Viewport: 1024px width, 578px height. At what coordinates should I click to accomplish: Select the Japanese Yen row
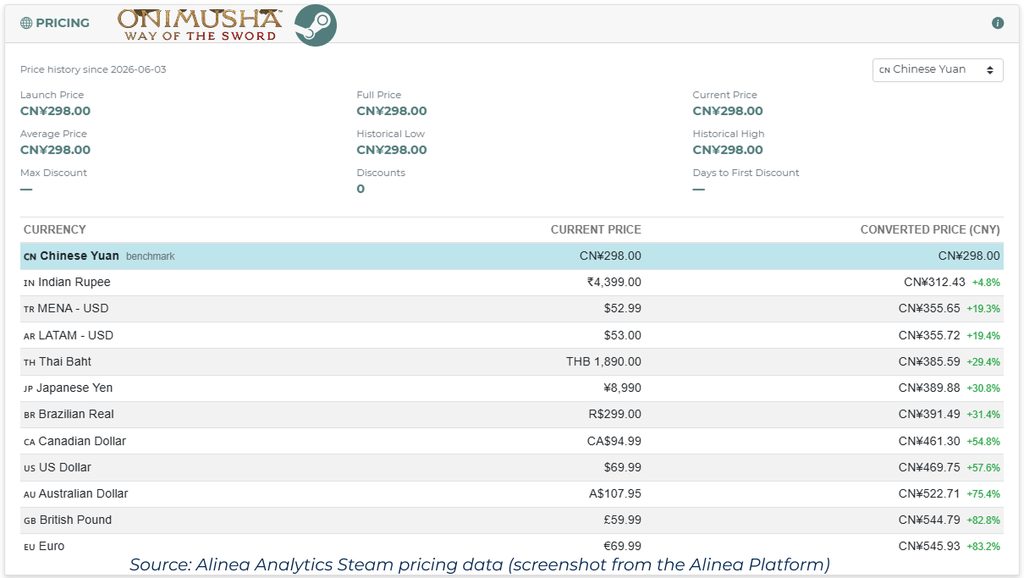511,388
